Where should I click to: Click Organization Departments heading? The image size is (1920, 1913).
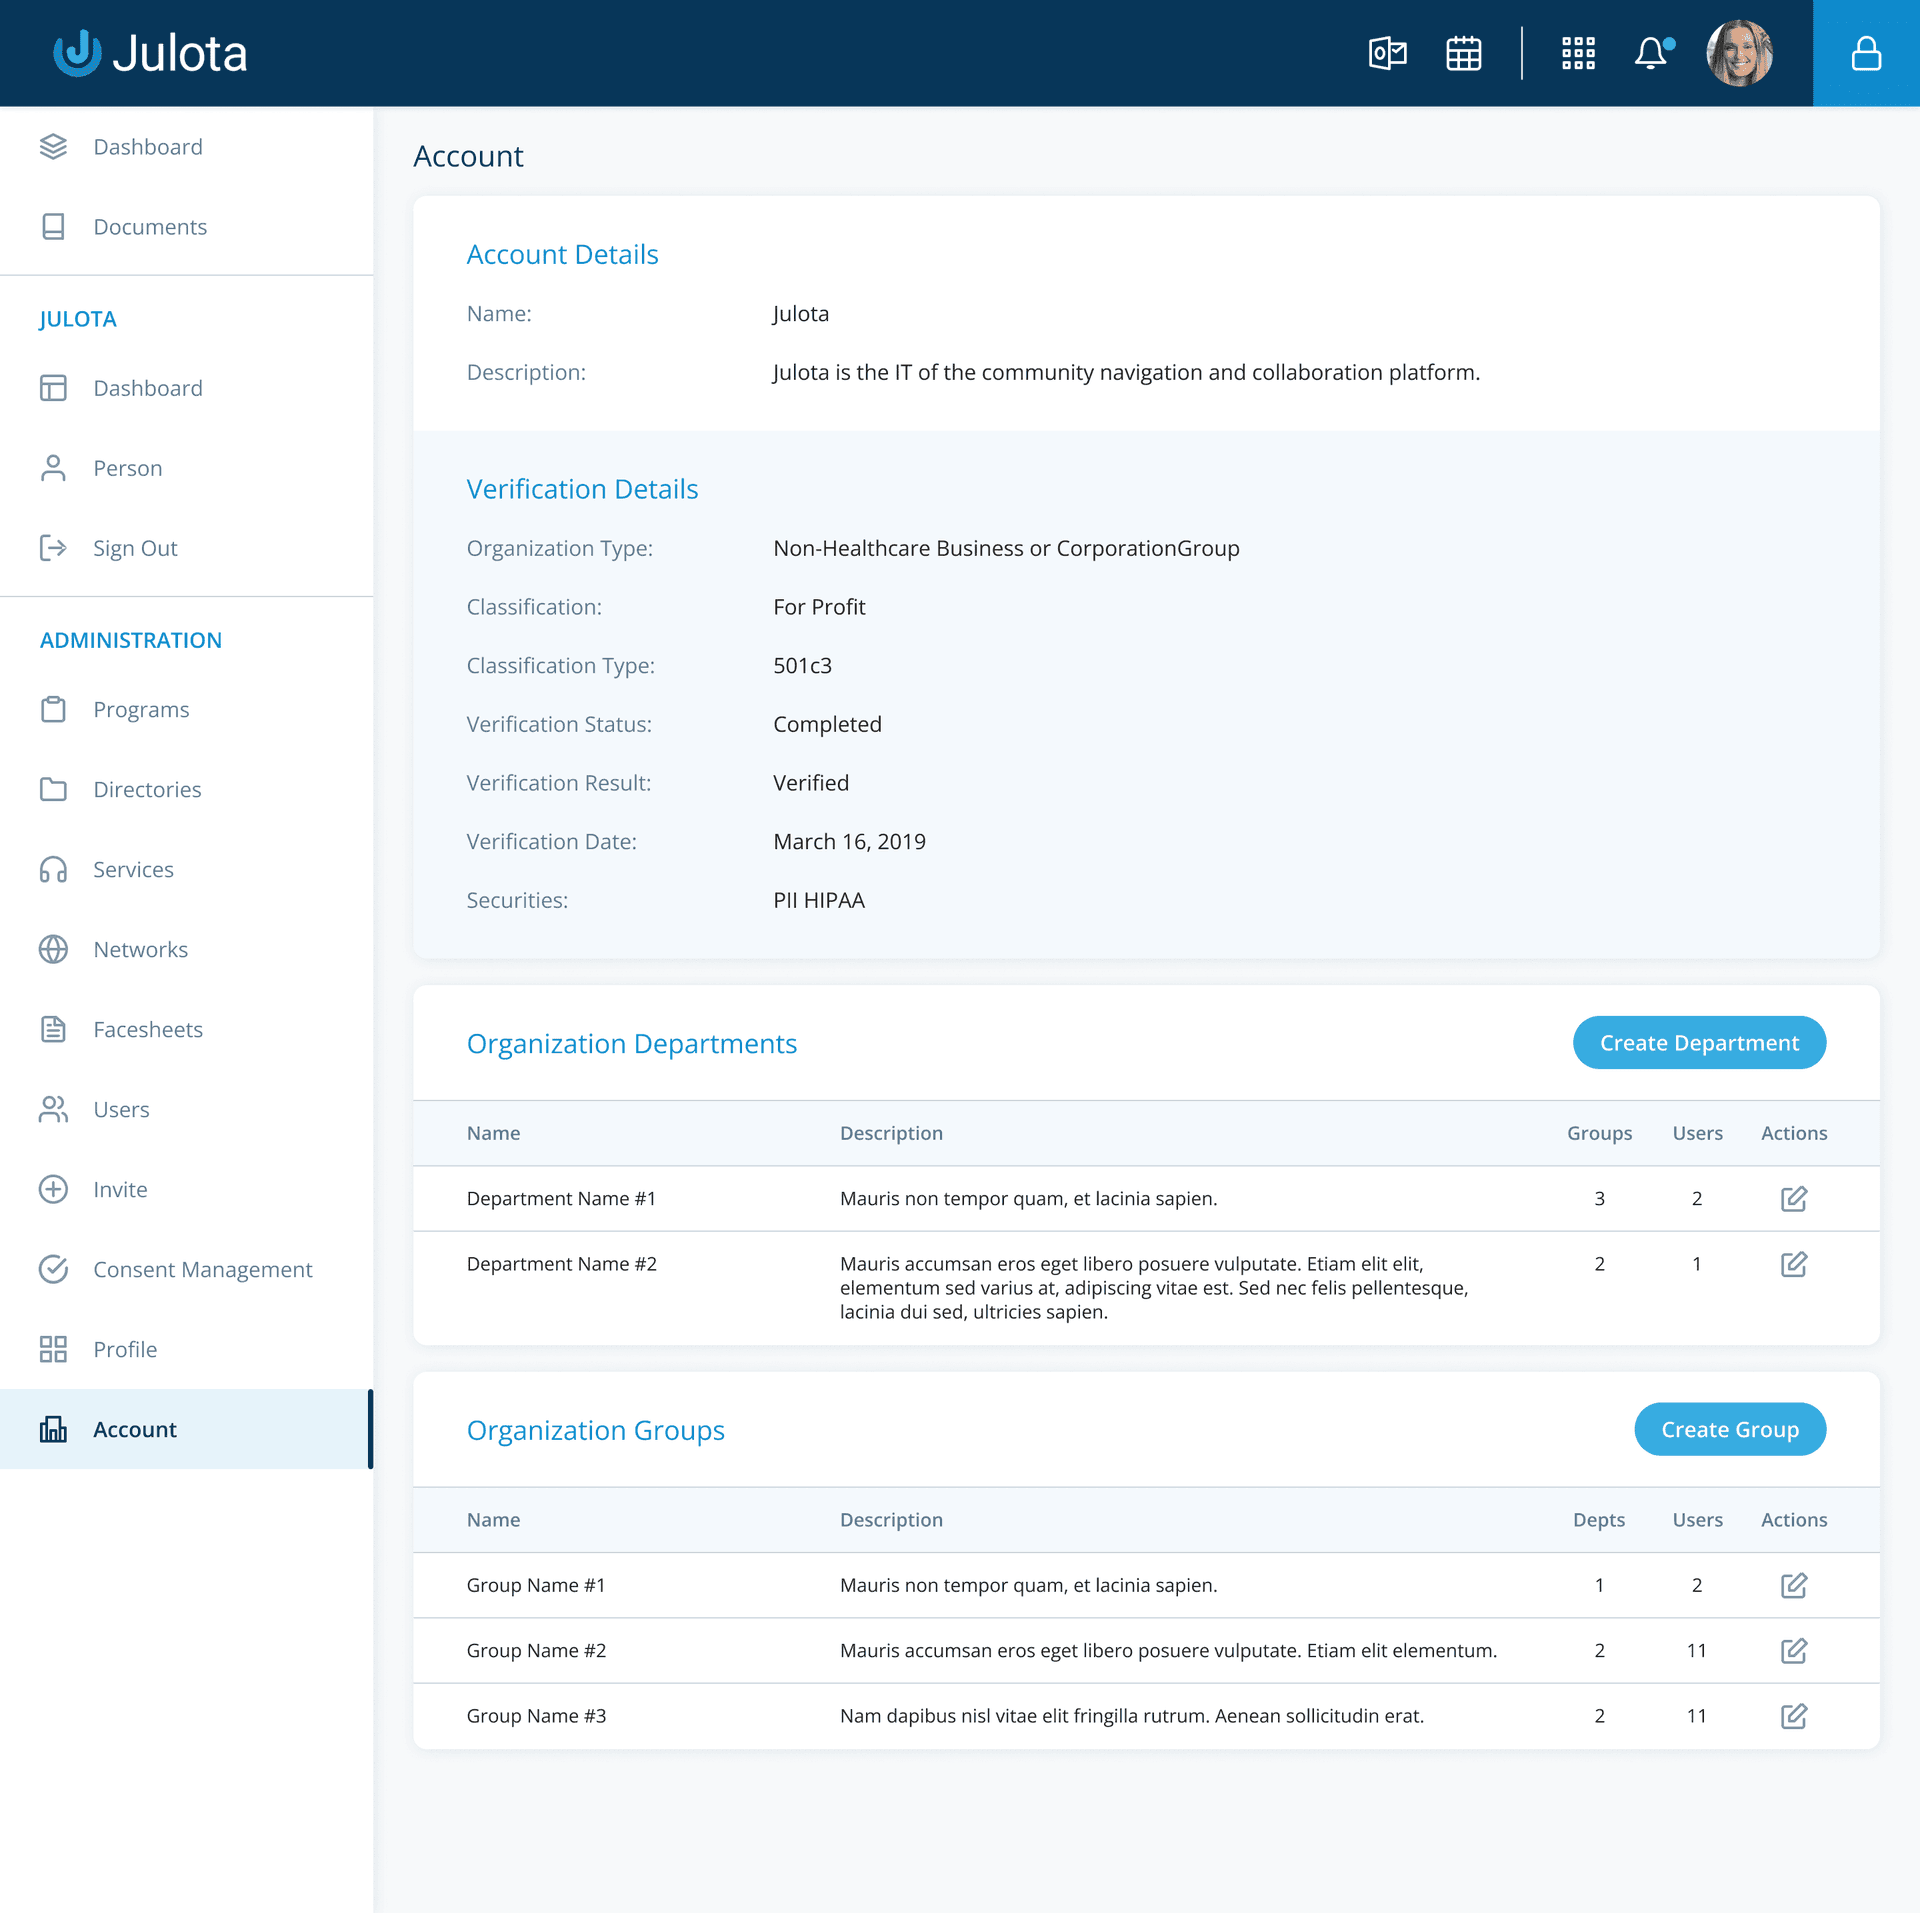click(631, 1043)
